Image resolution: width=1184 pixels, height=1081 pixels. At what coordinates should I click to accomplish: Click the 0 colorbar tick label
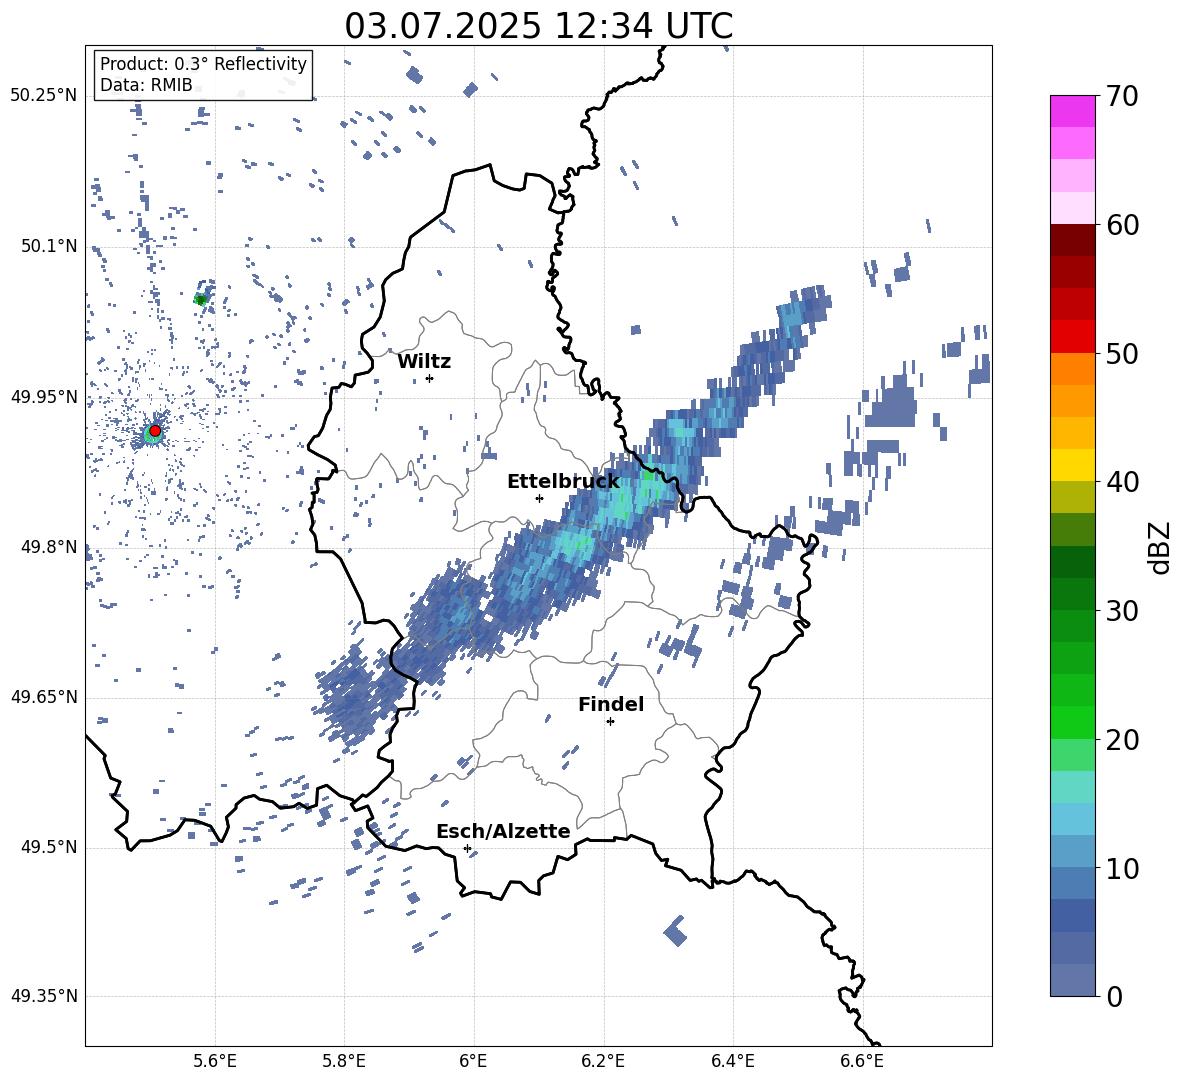click(x=1114, y=996)
